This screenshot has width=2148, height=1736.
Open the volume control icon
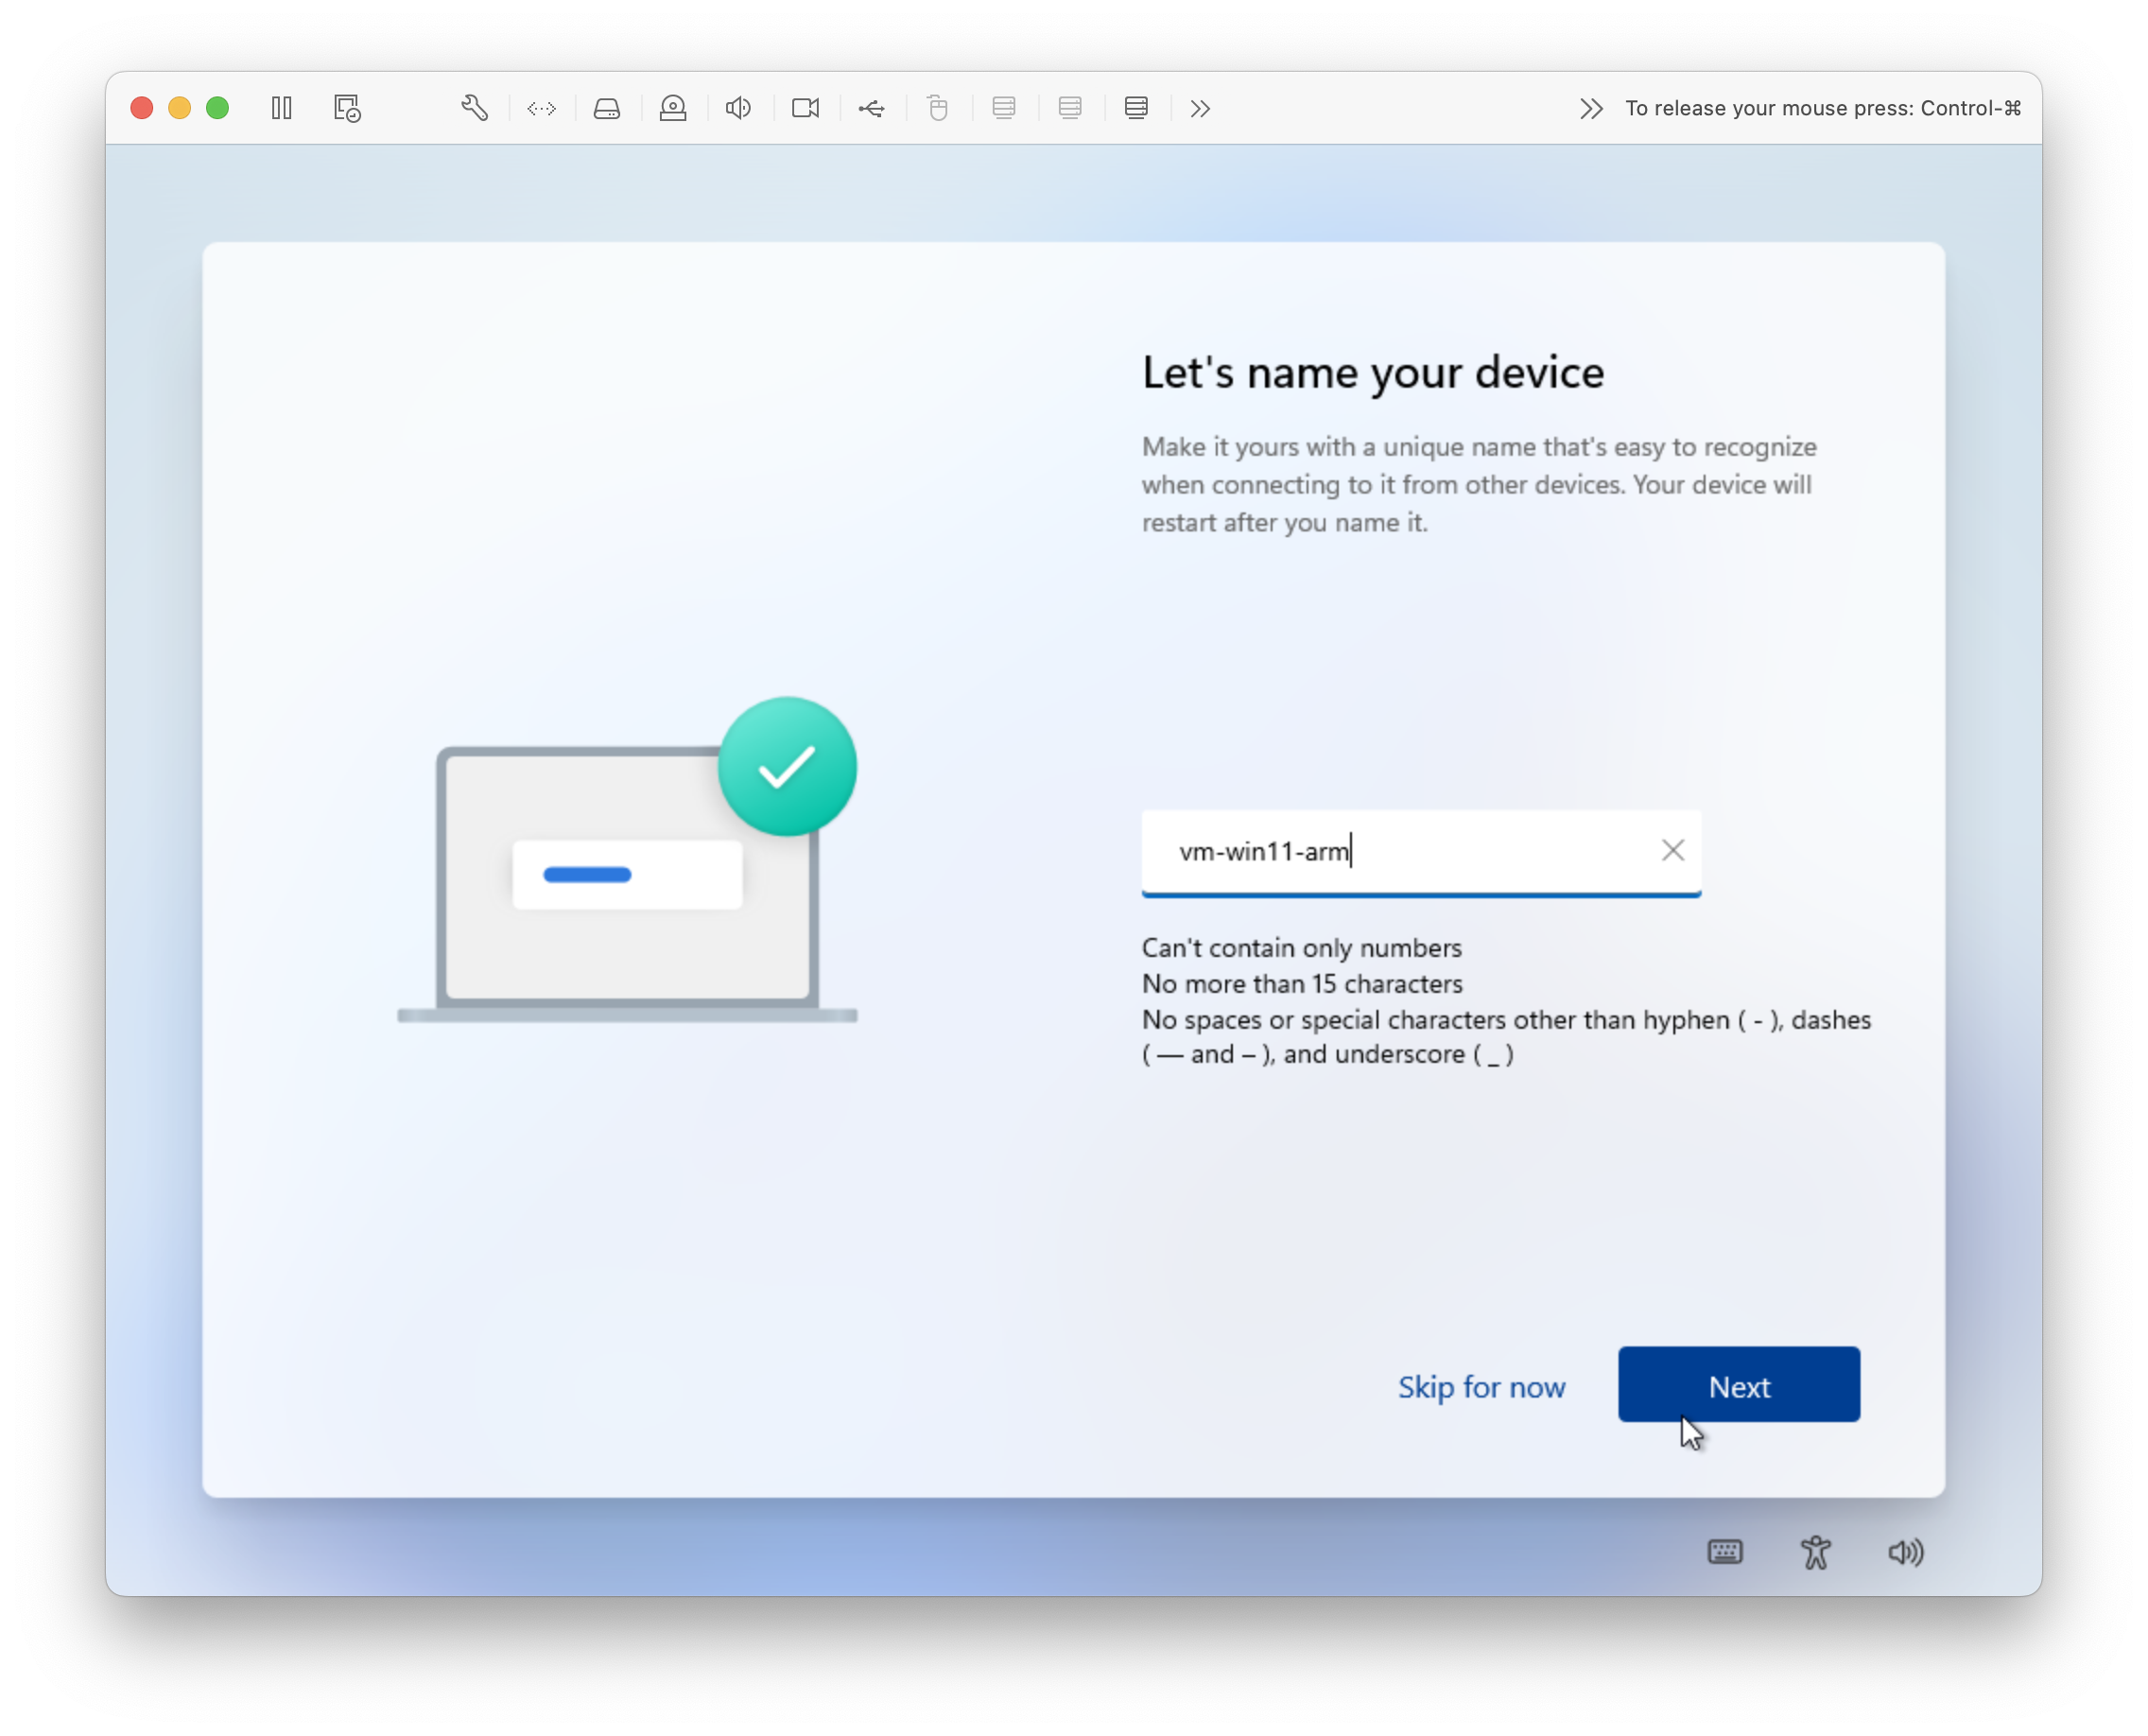(1905, 1552)
